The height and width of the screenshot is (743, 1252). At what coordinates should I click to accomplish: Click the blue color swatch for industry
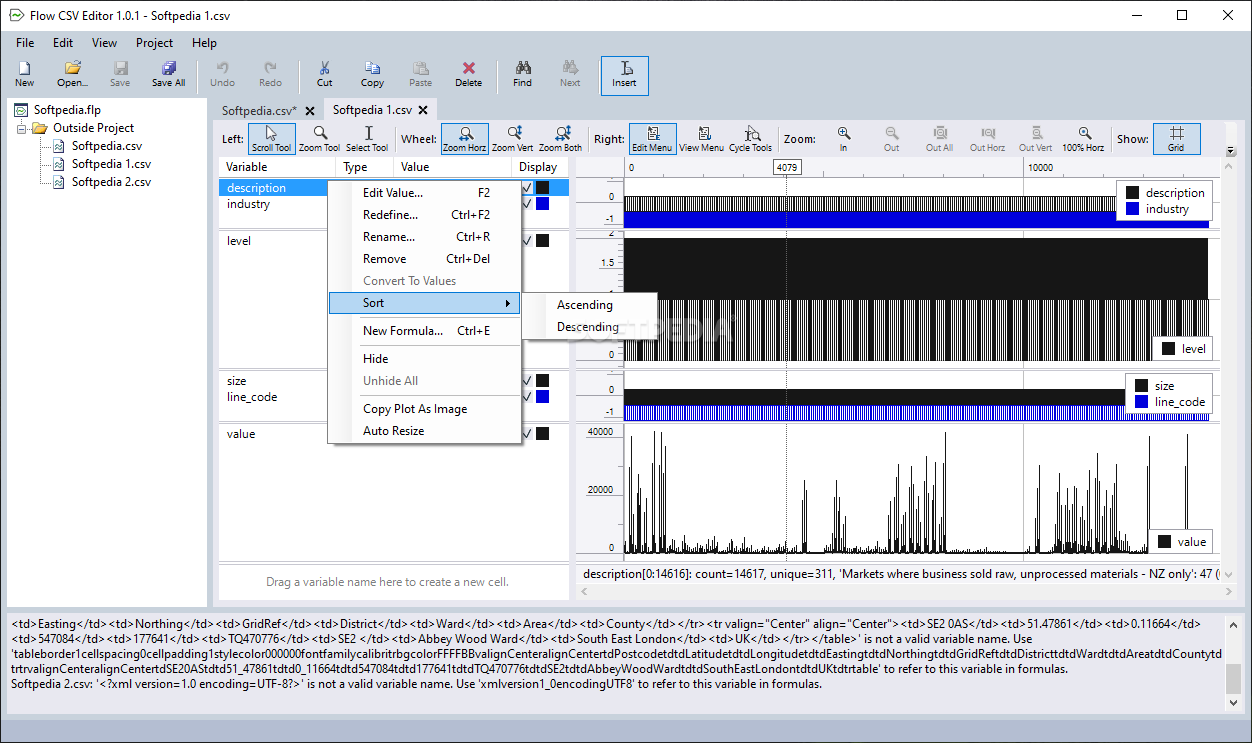[542, 203]
